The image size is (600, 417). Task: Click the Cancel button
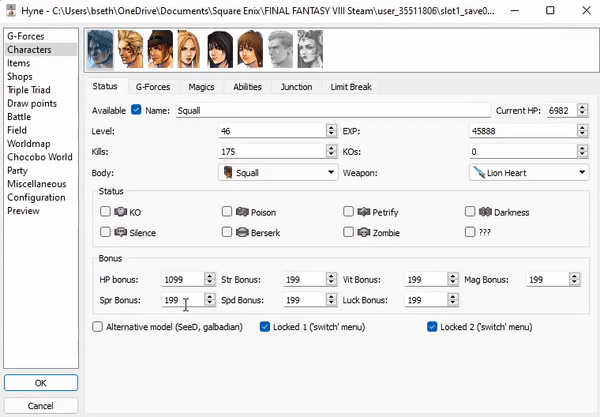(41, 406)
